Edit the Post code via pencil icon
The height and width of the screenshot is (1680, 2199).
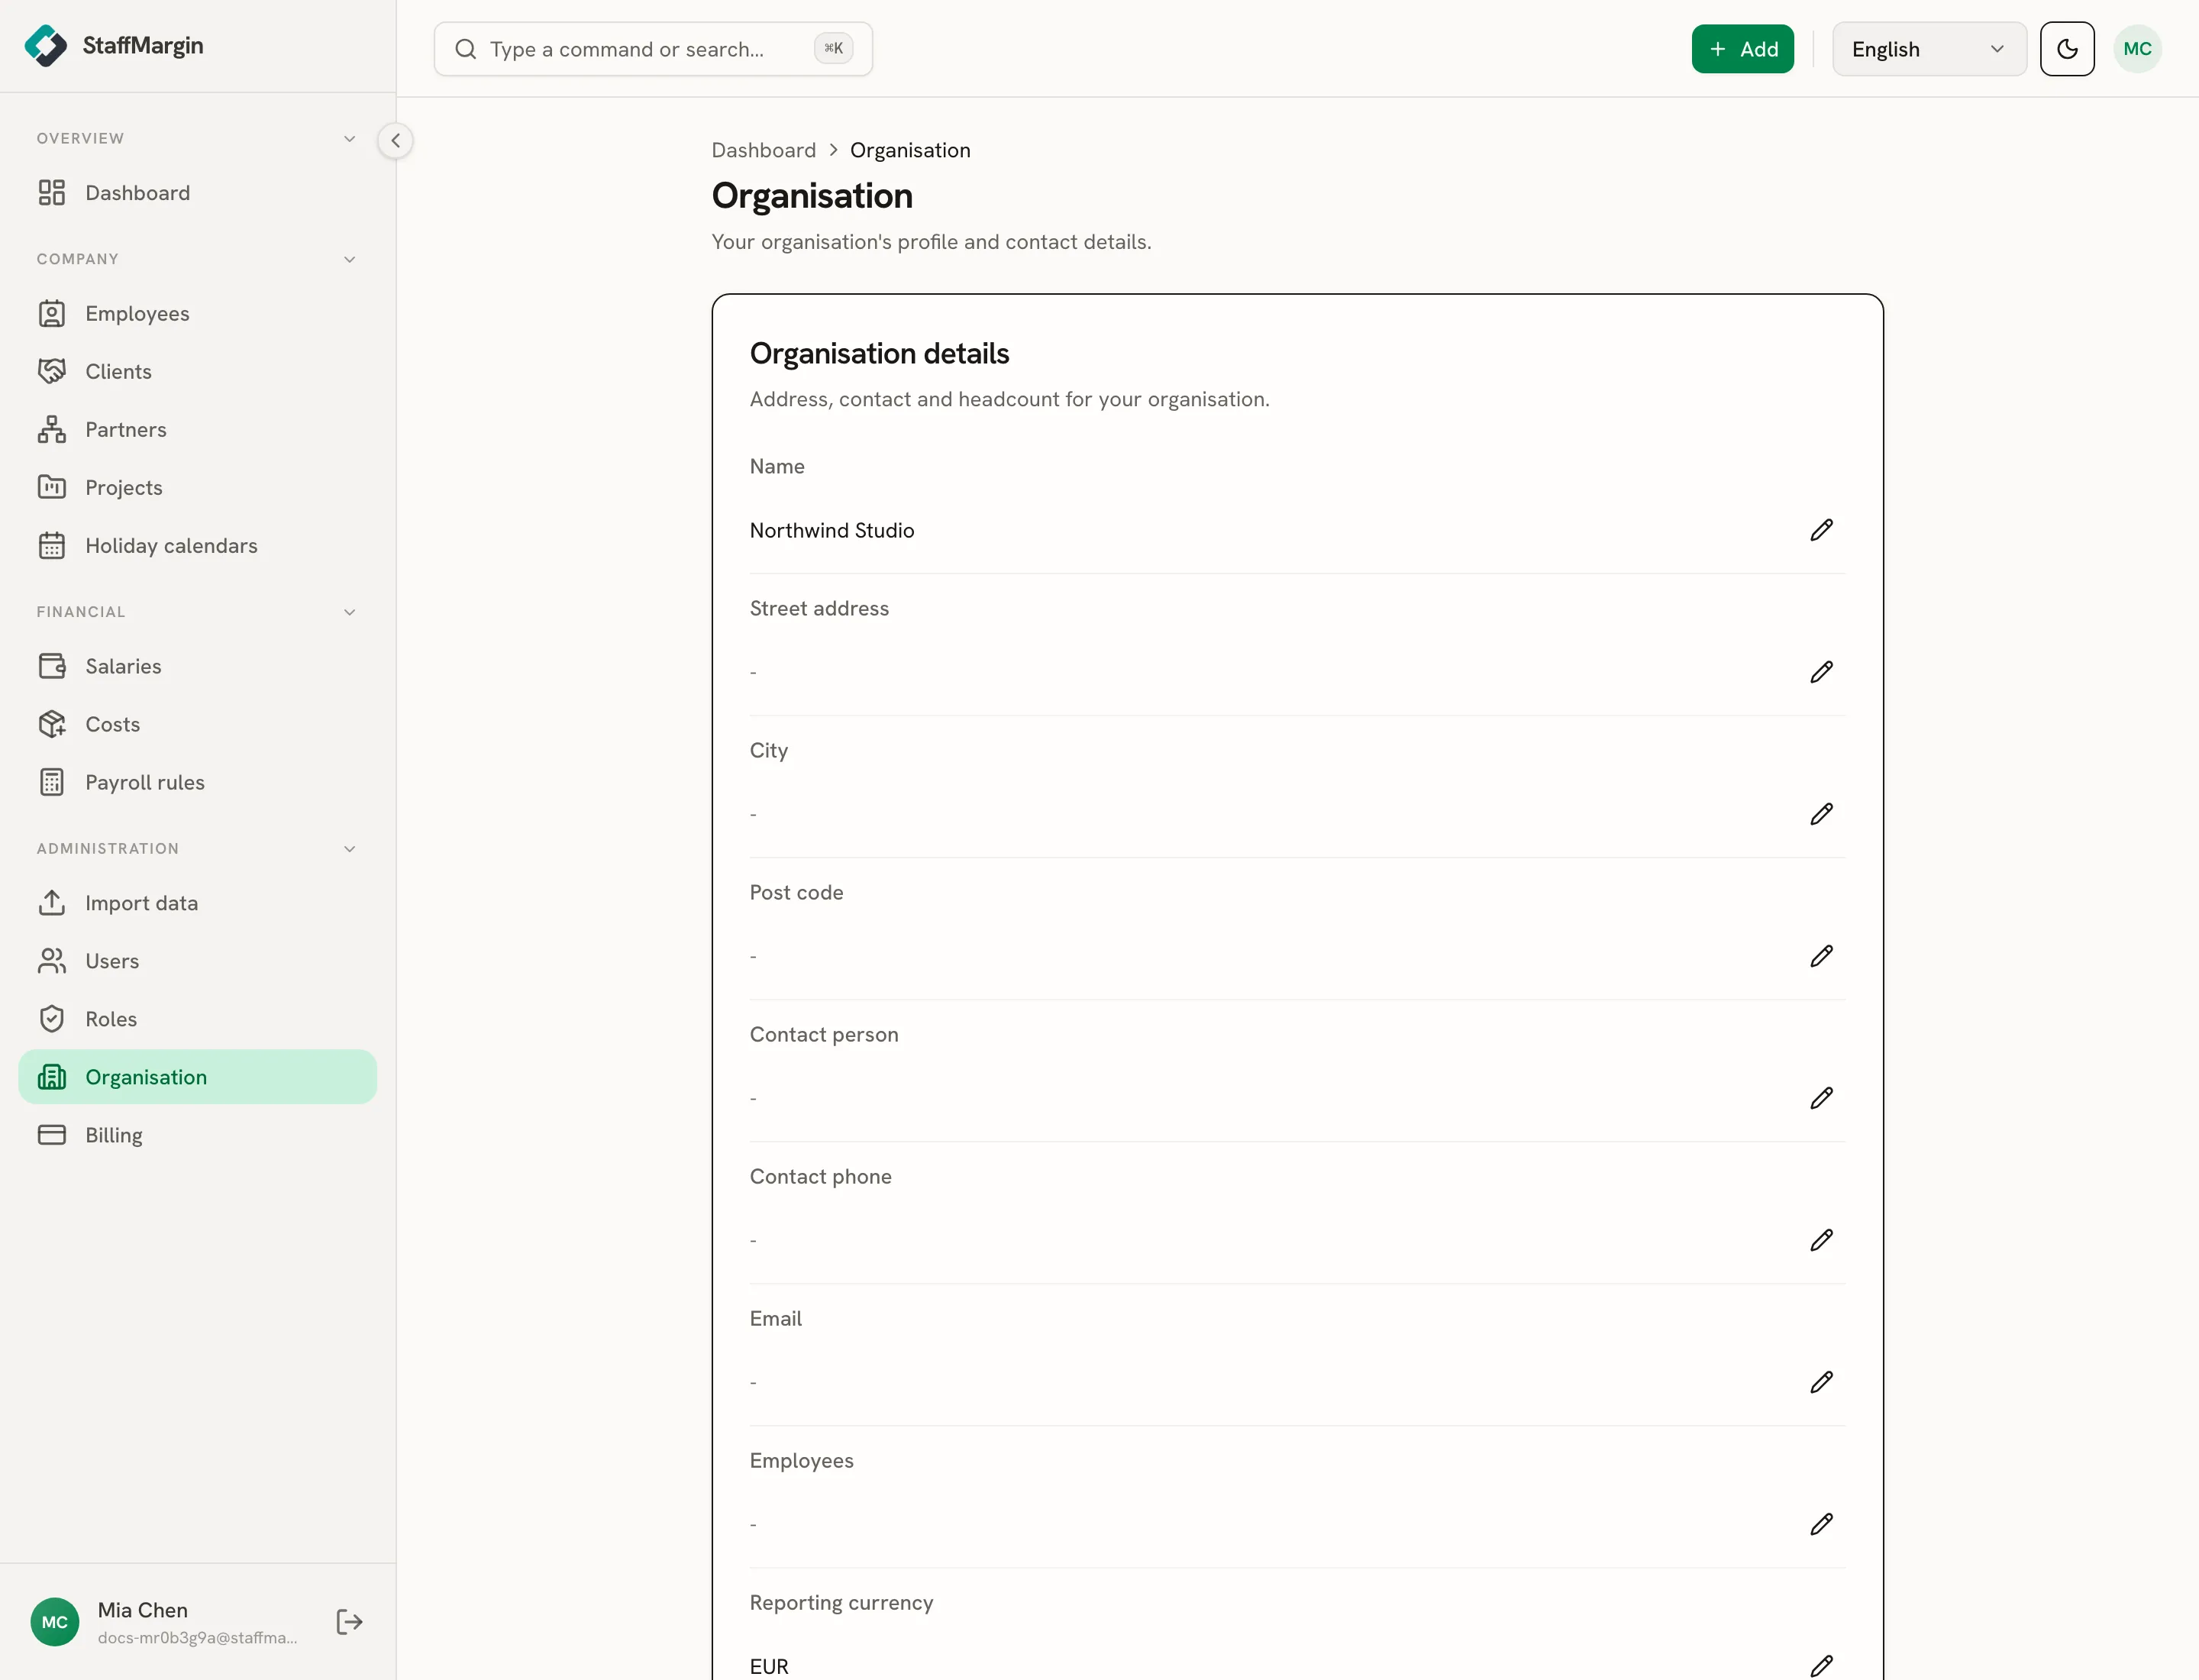pos(1821,956)
